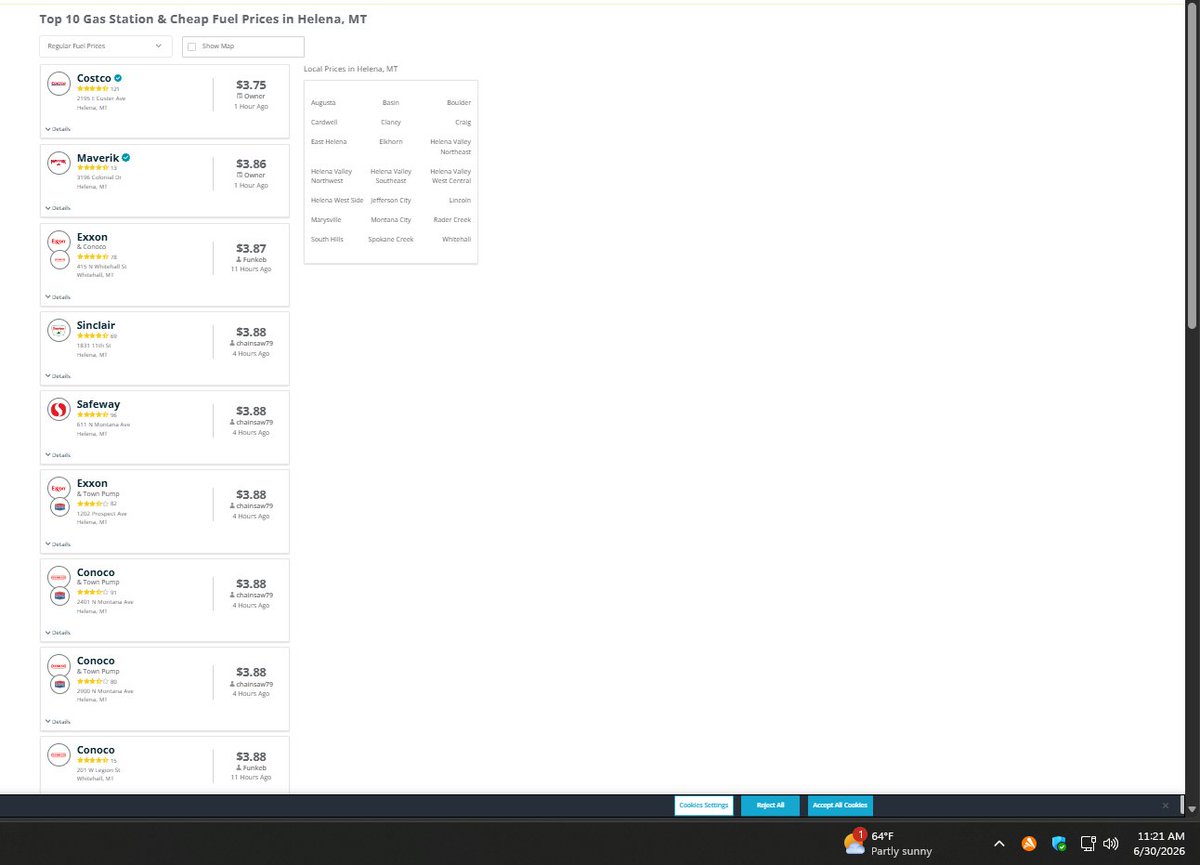This screenshot has width=1200, height=865.
Task: Click Conoco logo at 2900 N Montana Ave
Action: coord(59,665)
